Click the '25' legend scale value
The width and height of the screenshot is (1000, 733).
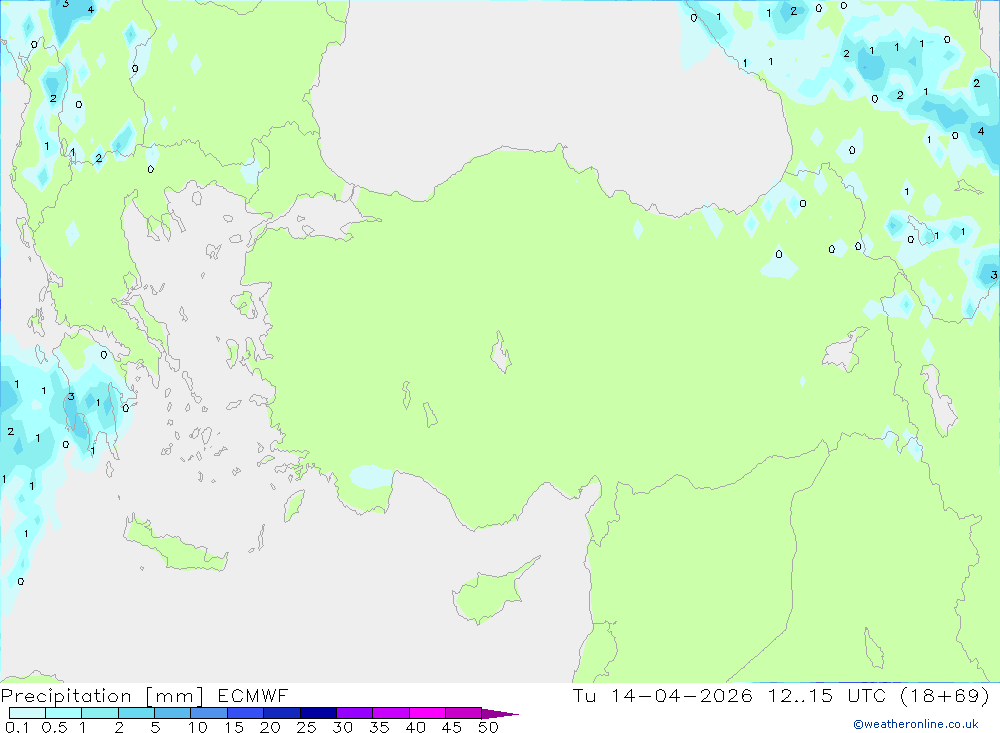coord(306,727)
